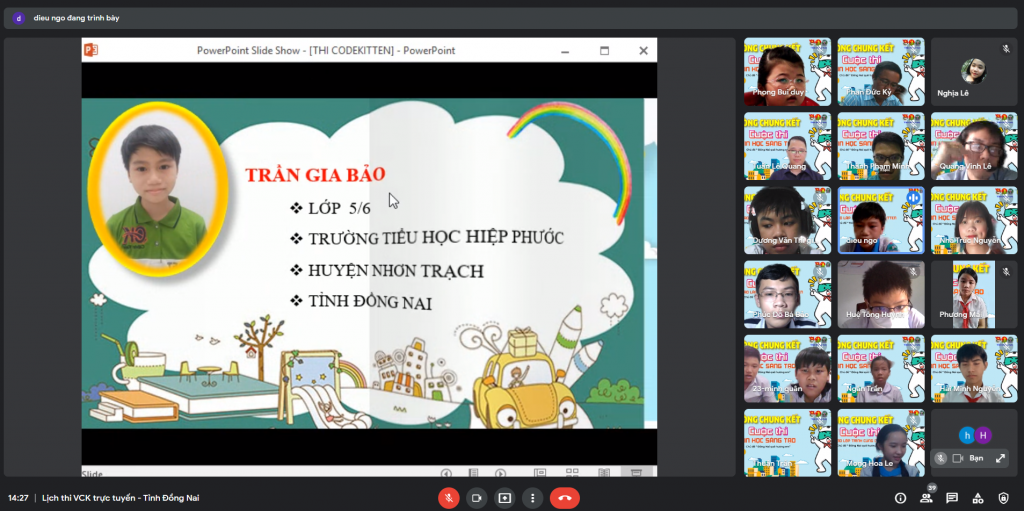Toggle the camera button in the call bar
The width and height of the screenshot is (1024, 511).
[477, 498]
